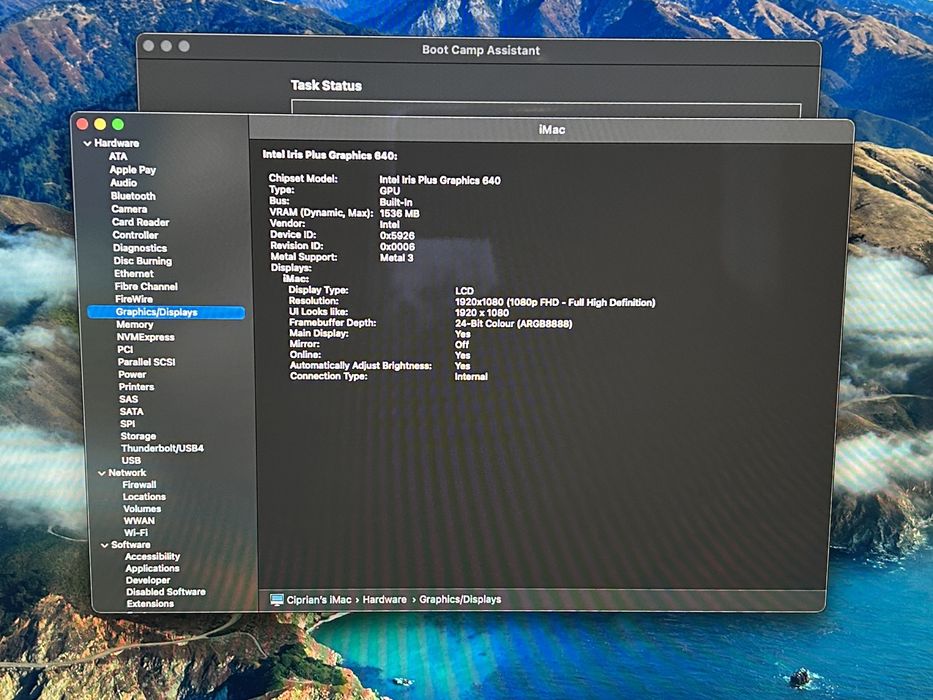This screenshot has height=700, width=933.
Task: Open Diagnostics hardware entry
Action: pyautogui.click(x=140, y=248)
